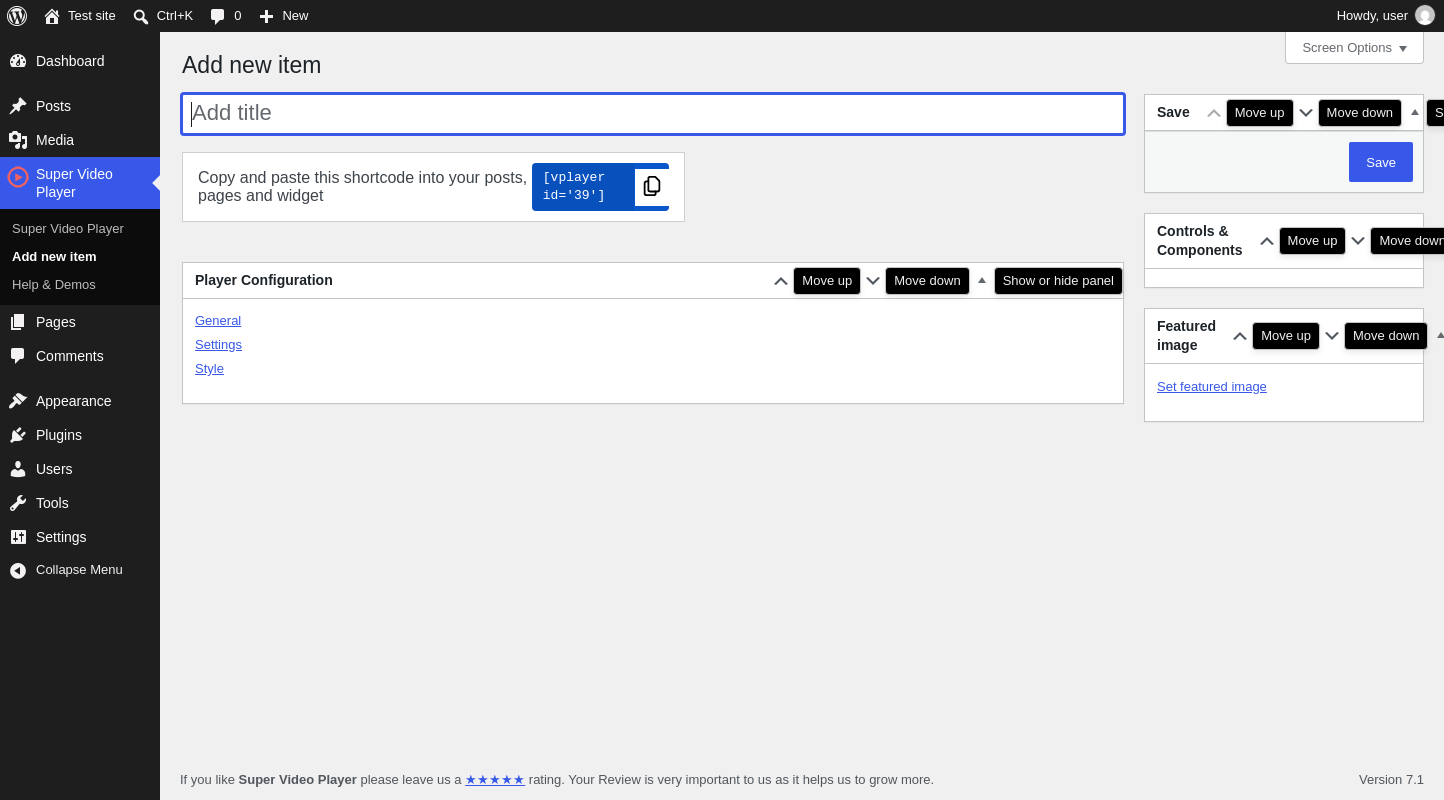Open the New menu in admin bar
Screen dimensions: 1444x800
pyautogui.click(x=284, y=16)
